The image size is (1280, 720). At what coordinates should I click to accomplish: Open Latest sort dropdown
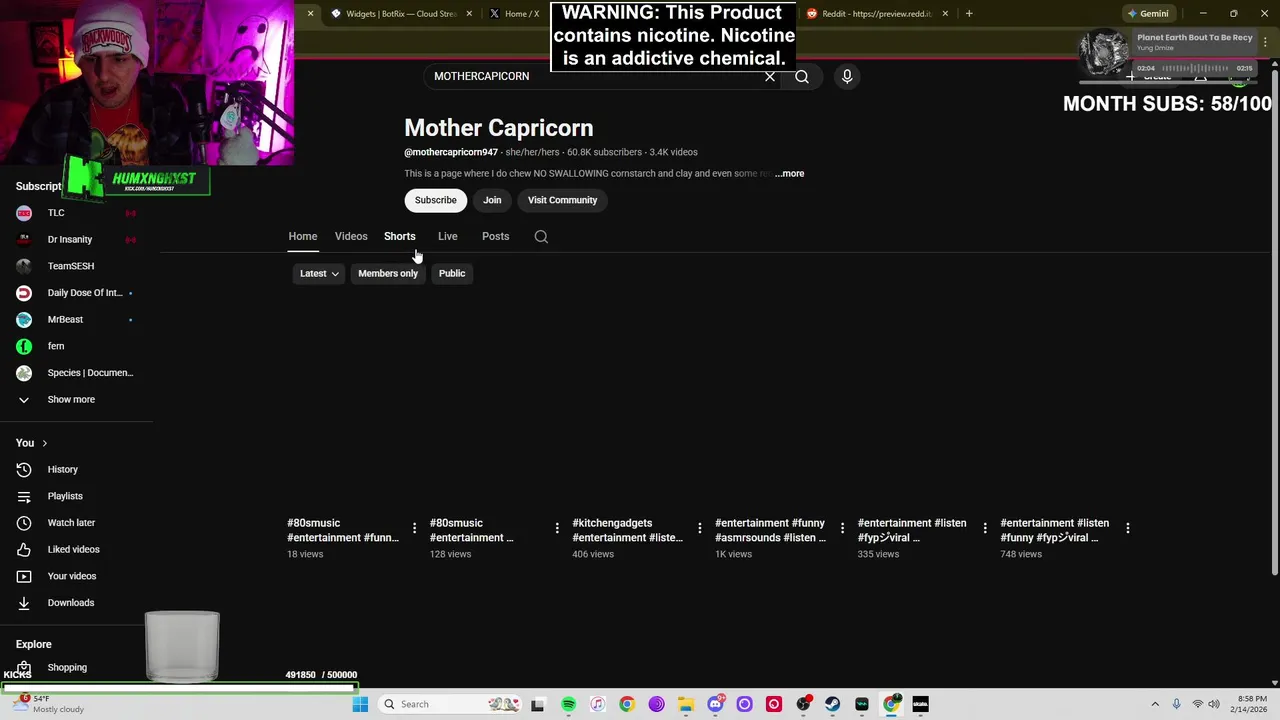pos(319,274)
